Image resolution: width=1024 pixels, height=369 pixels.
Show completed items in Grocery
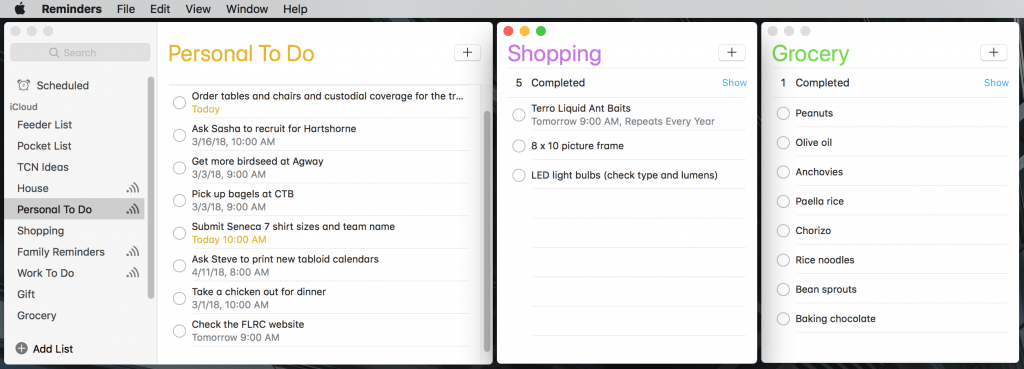click(997, 83)
